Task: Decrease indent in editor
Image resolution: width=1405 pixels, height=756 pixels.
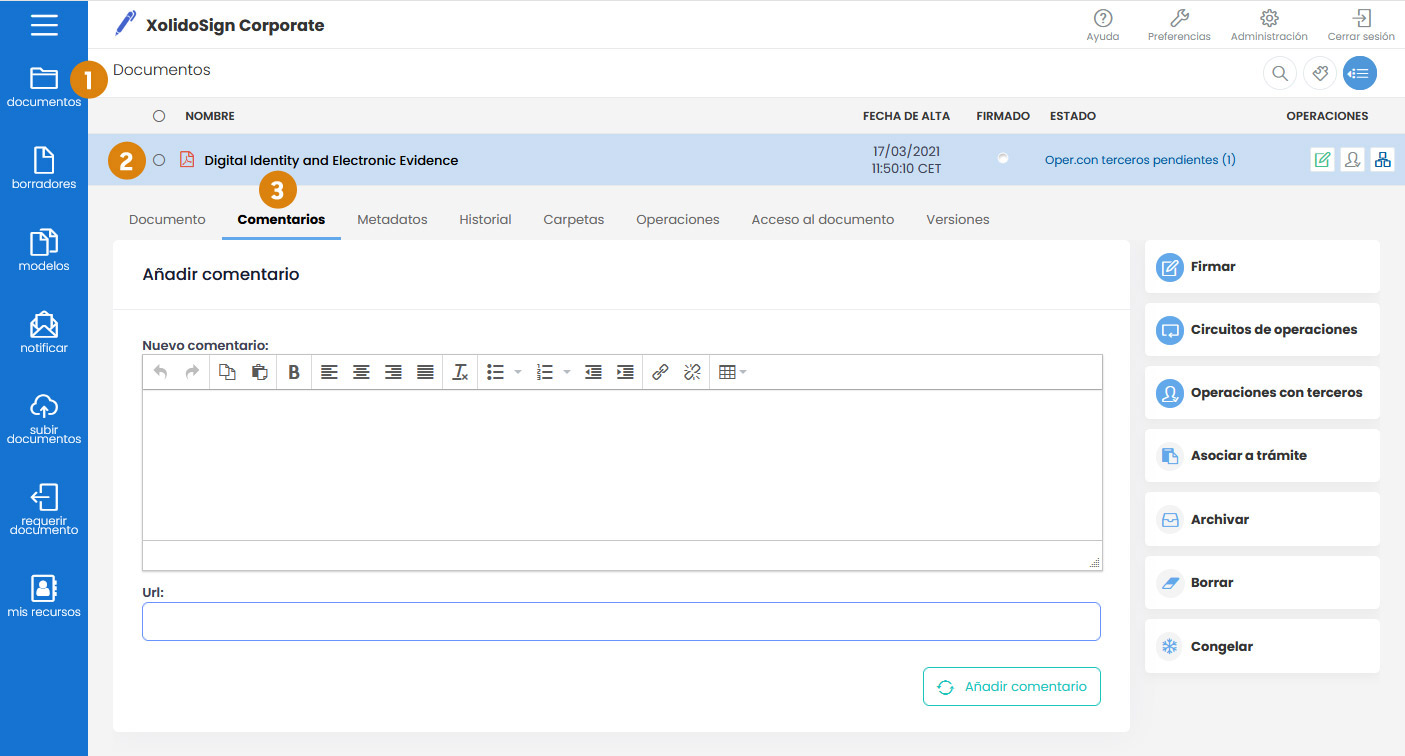Action: point(593,372)
